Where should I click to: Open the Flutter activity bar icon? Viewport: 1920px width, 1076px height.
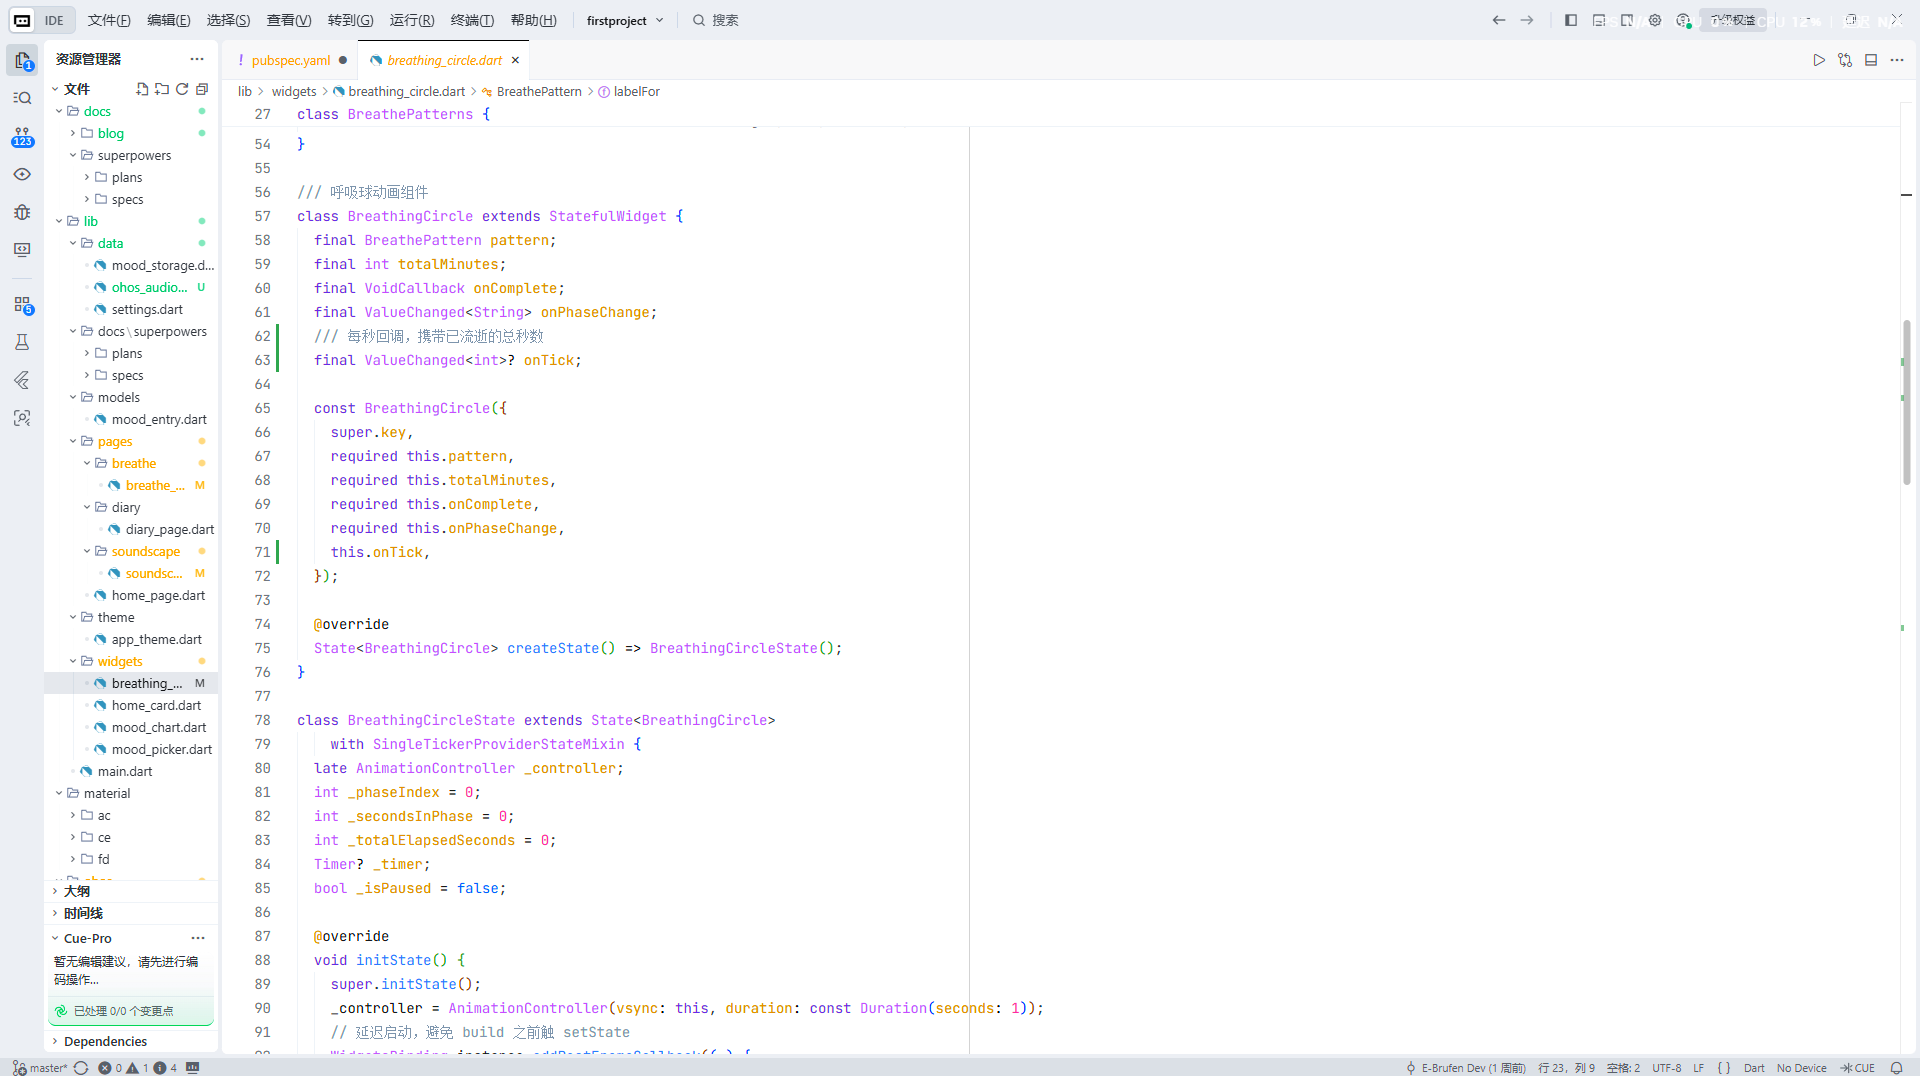pos(22,380)
